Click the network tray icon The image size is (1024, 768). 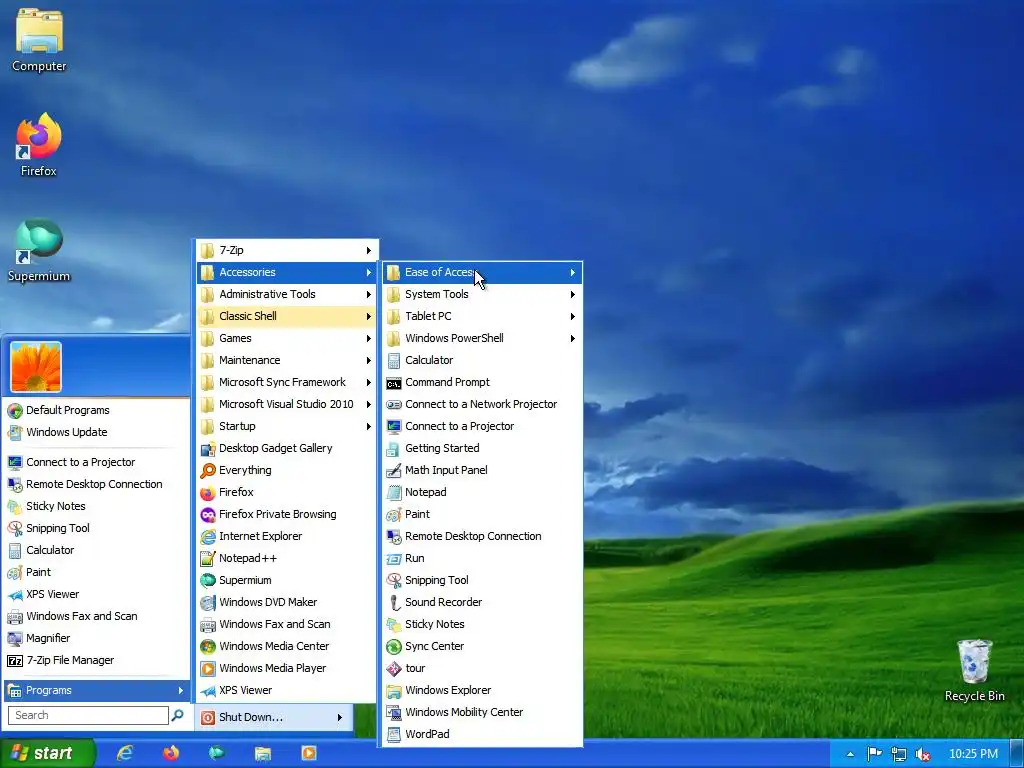pos(899,754)
